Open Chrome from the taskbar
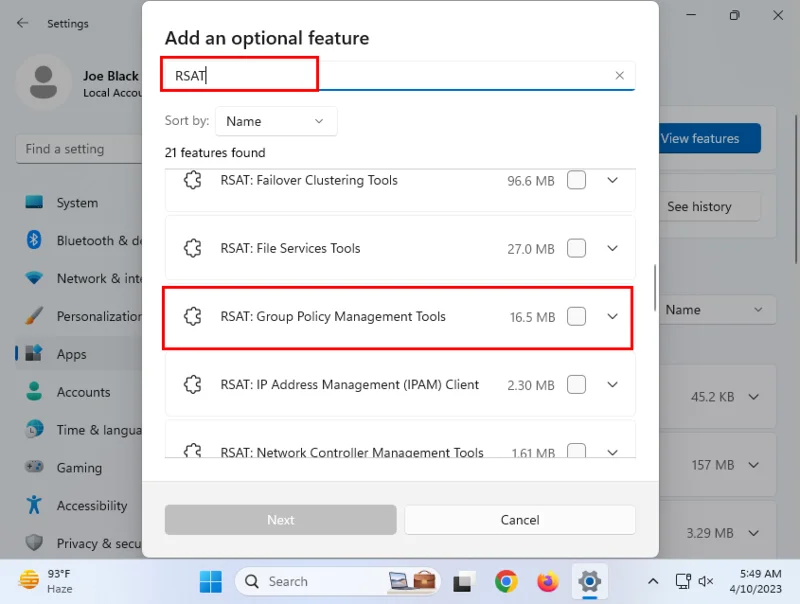Image resolution: width=800 pixels, height=604 pixels. click(x=506, y=582)
